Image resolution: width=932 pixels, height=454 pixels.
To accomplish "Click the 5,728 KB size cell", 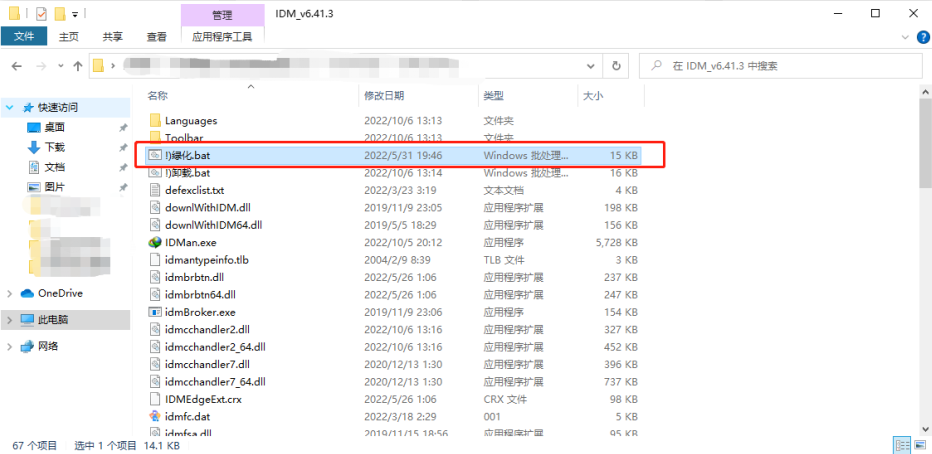I will (615, 242).
